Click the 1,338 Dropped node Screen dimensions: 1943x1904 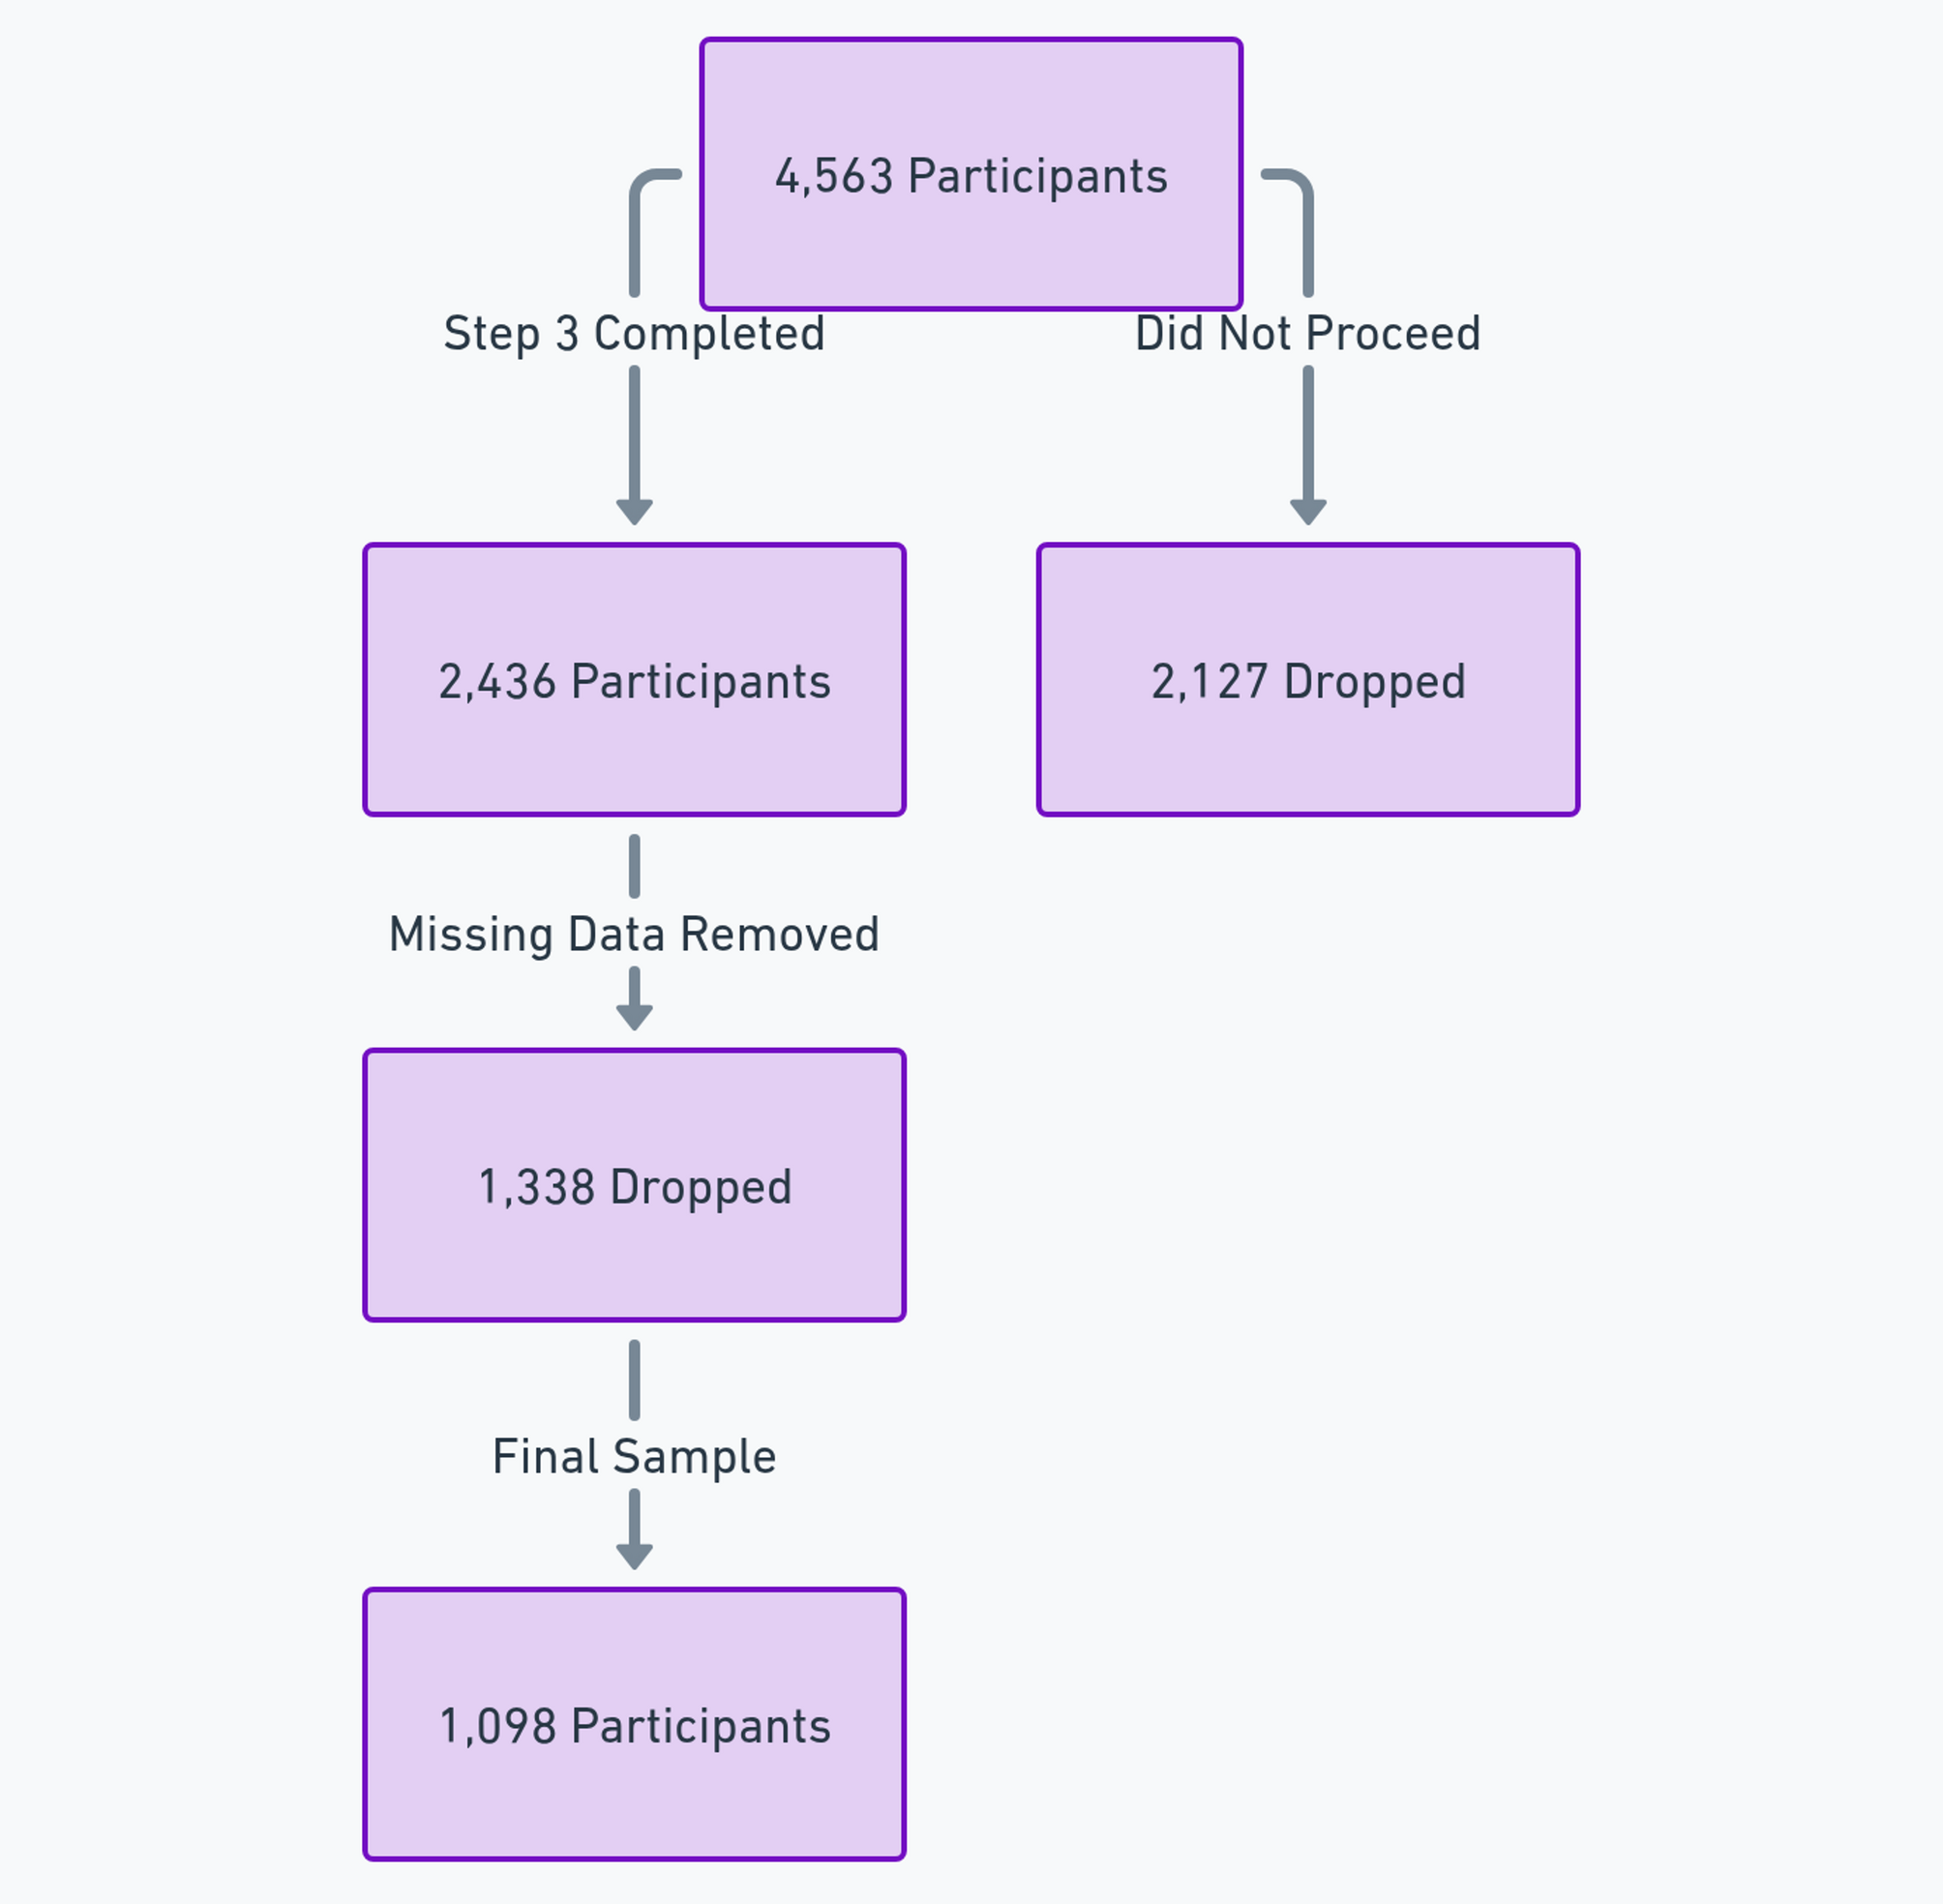634,1185
